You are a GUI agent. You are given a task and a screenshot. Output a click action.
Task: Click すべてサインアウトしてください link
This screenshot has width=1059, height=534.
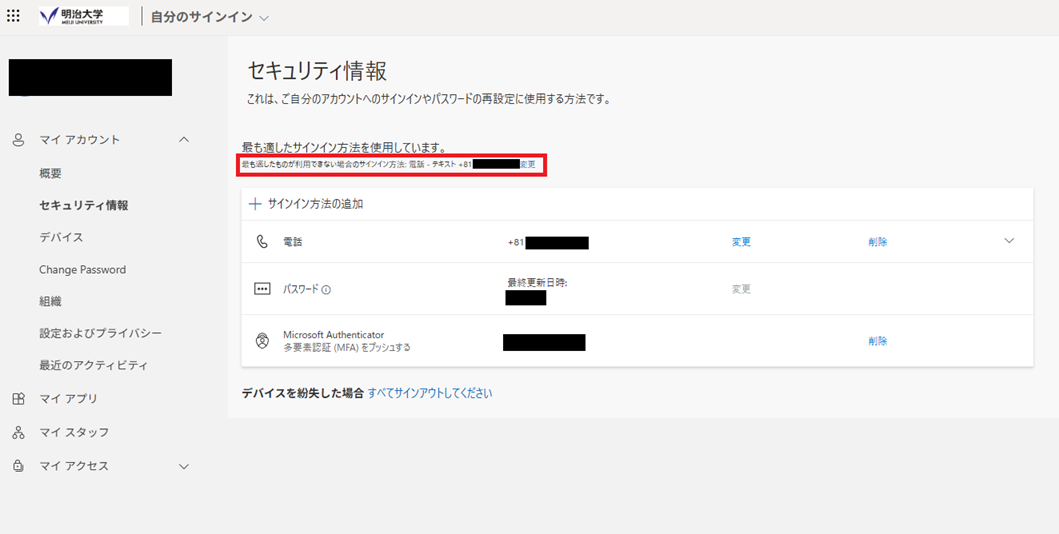coord(430,393)
